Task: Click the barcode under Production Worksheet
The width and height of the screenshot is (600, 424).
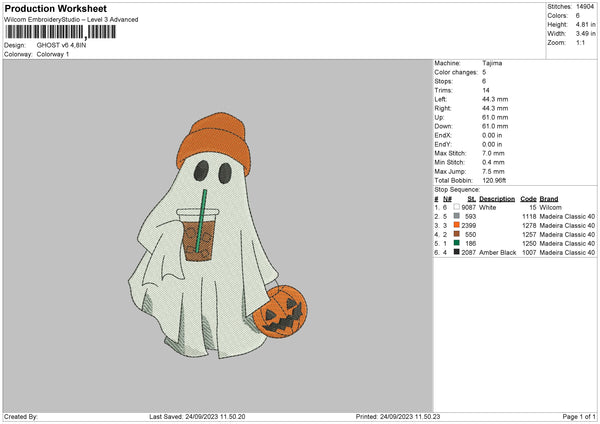Action: click(x=60, y=32)
